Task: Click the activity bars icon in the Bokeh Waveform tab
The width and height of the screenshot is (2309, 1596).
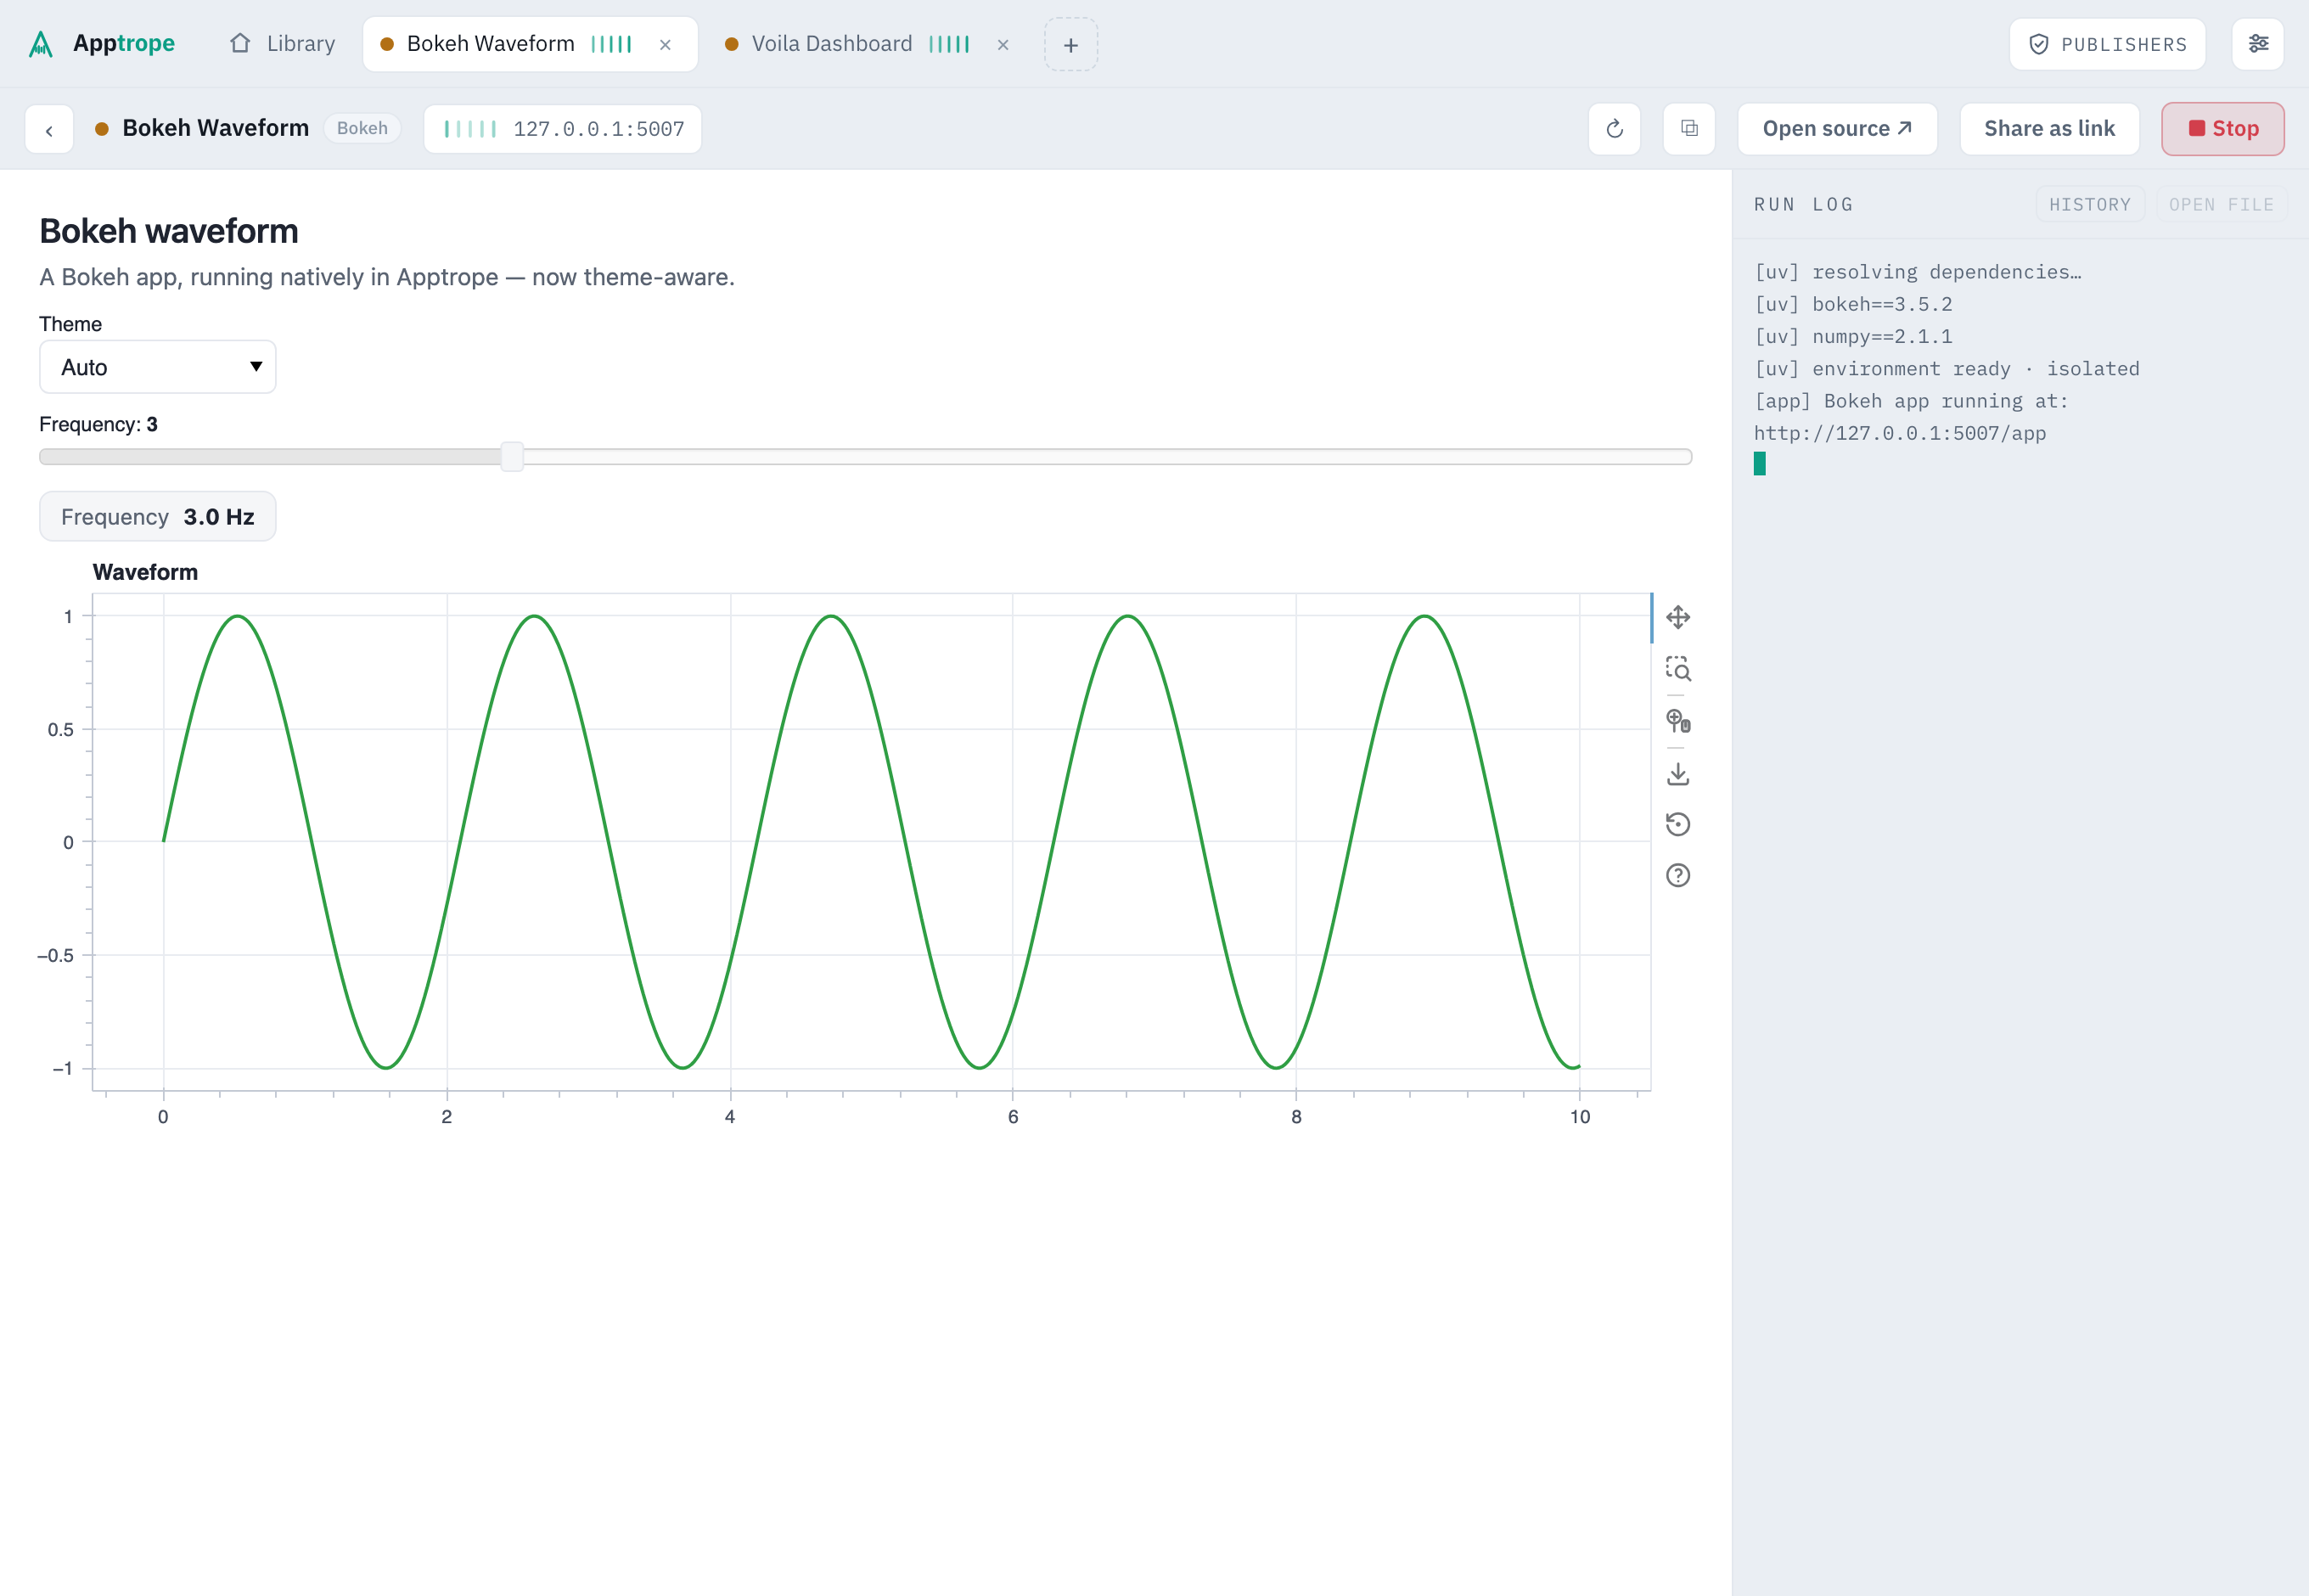Action: pos(611,44)
